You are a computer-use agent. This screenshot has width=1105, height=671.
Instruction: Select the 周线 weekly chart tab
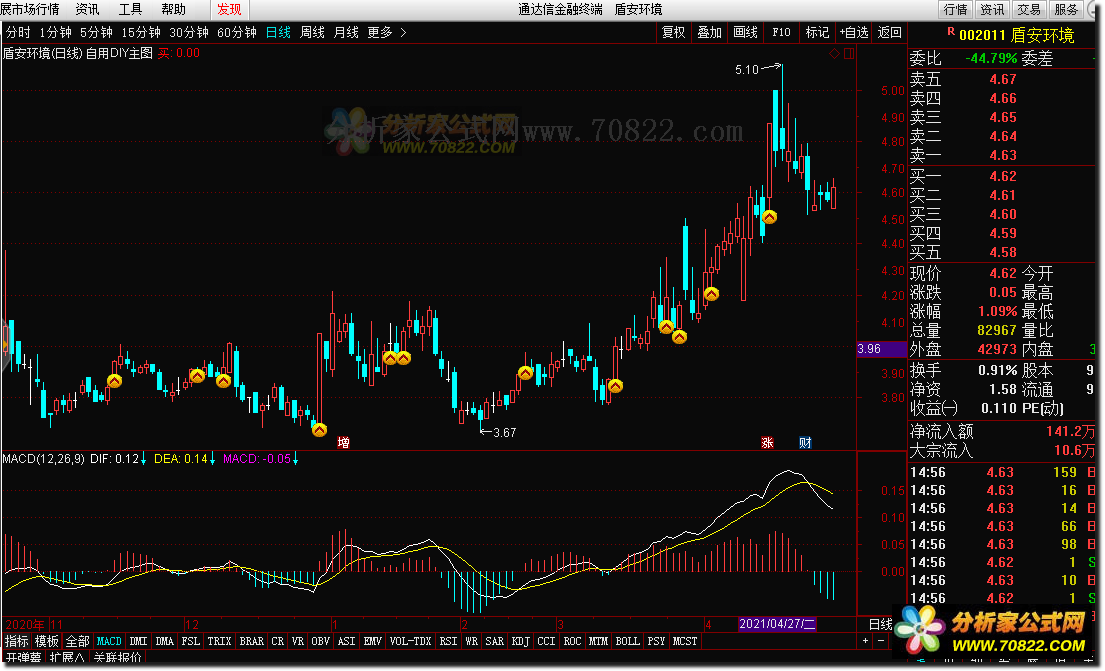point(312,32)
